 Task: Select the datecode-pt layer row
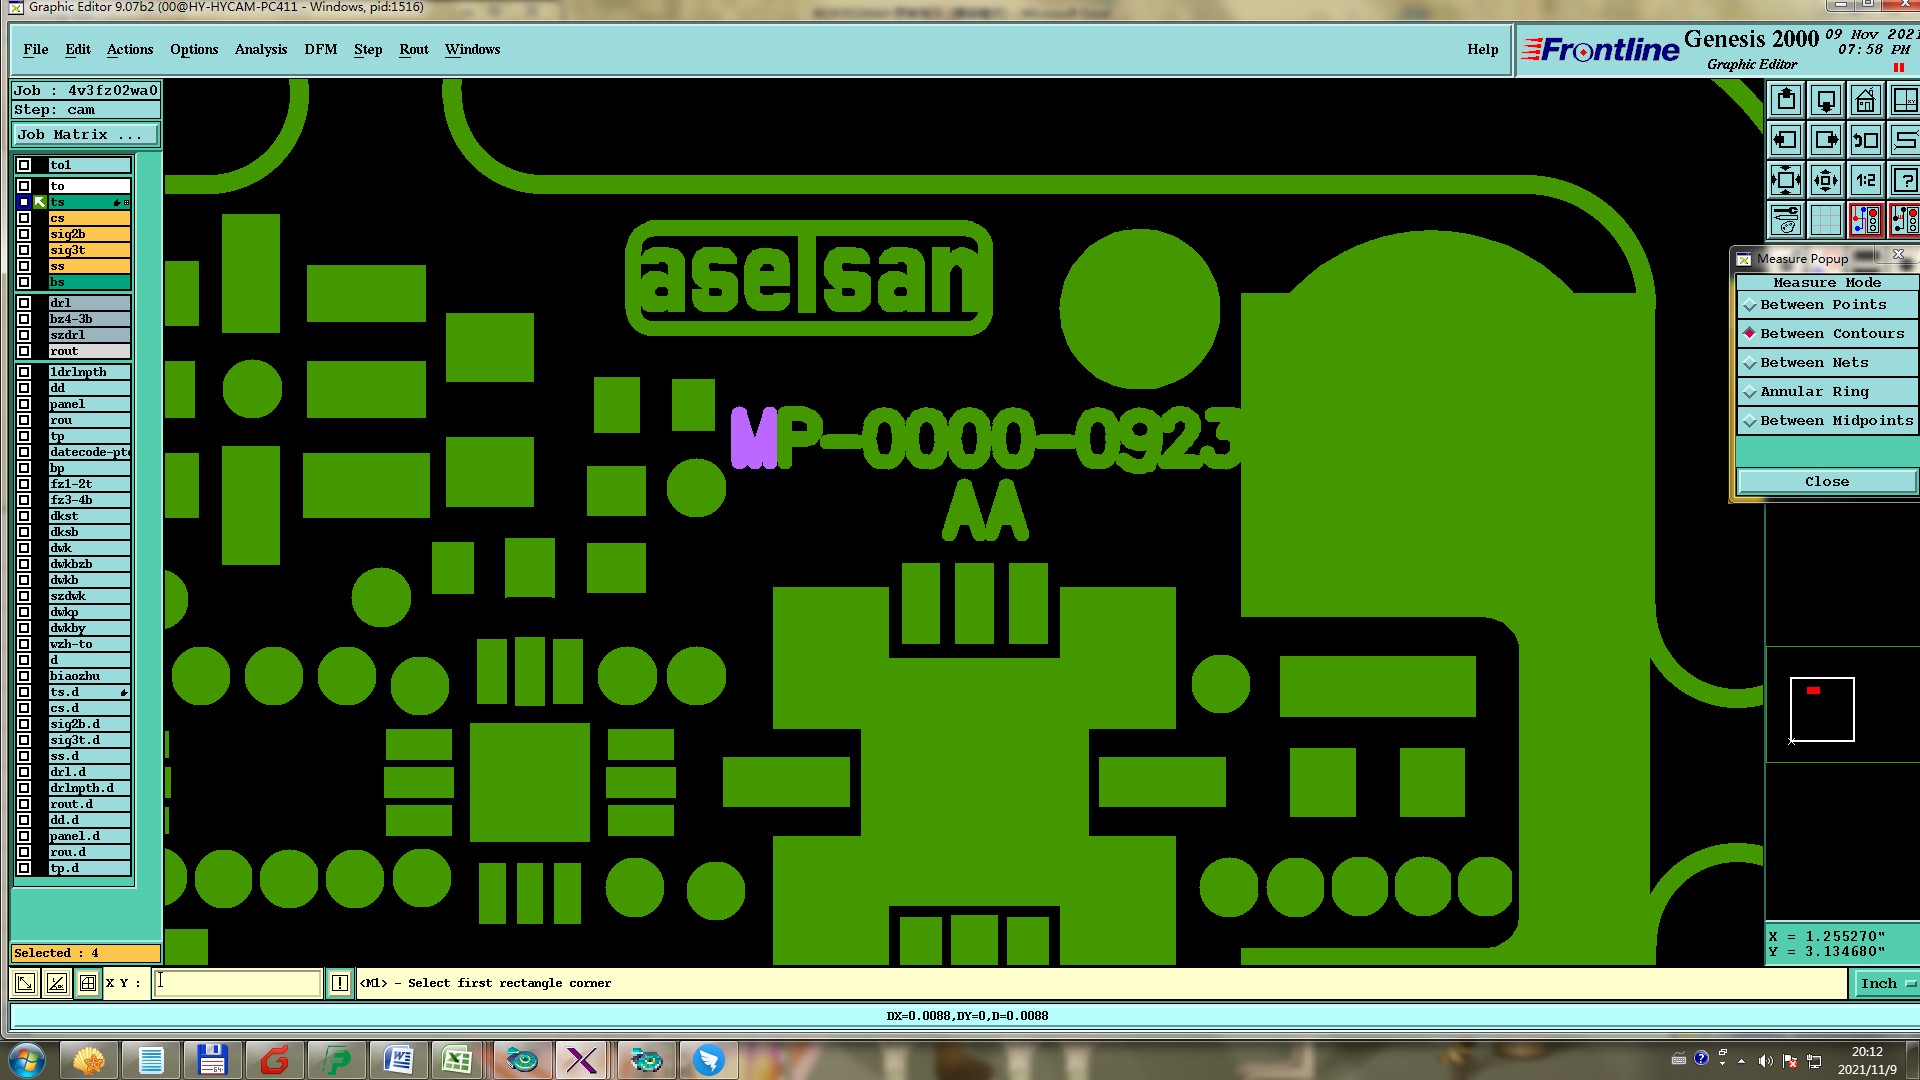click(x=90, y=452)
